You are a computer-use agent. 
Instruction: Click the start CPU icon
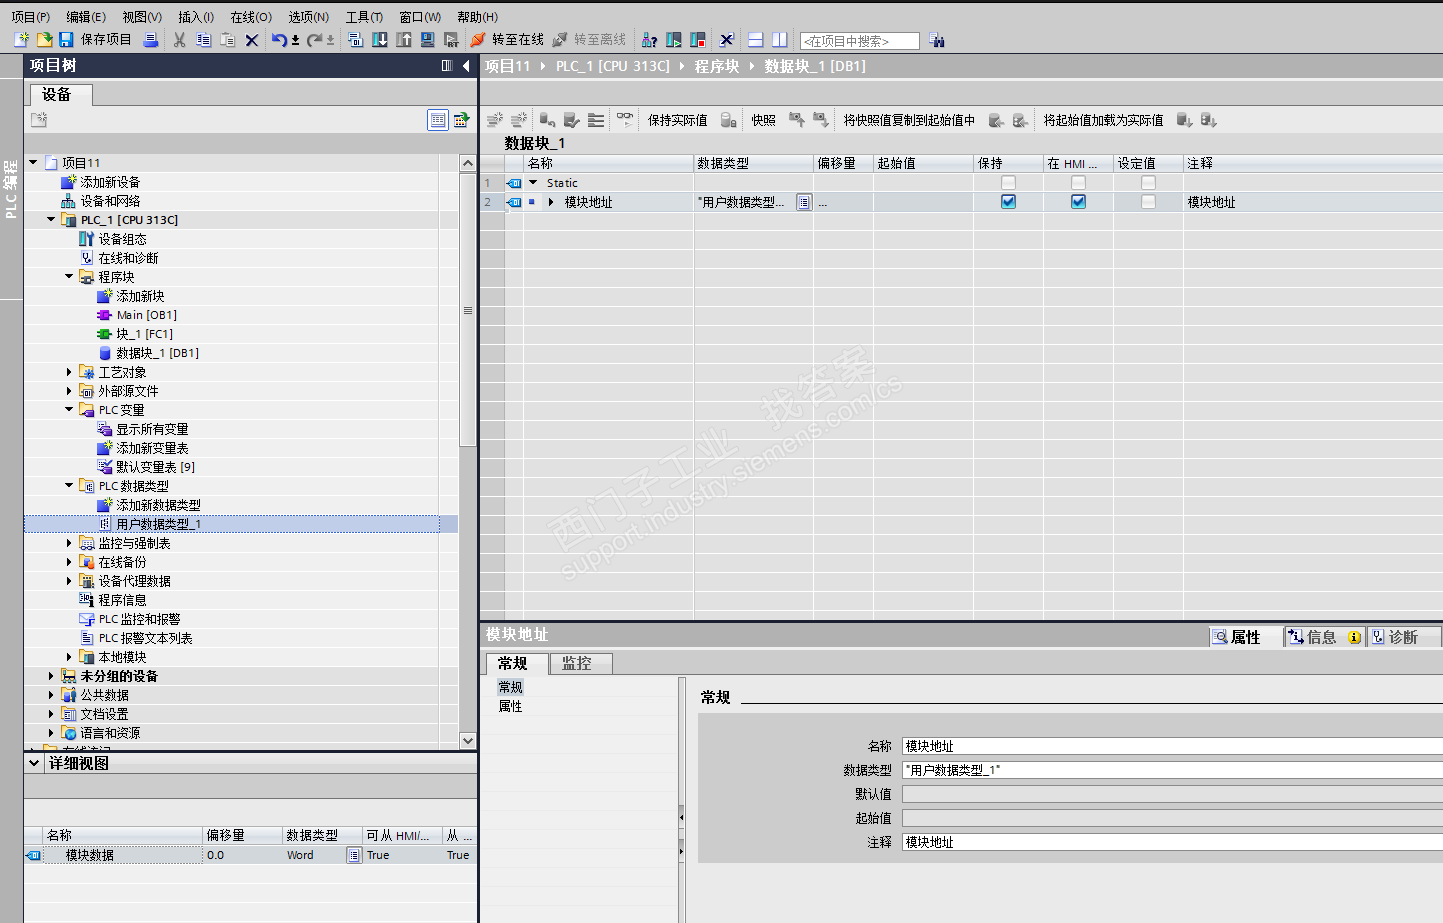click(674, 40)
